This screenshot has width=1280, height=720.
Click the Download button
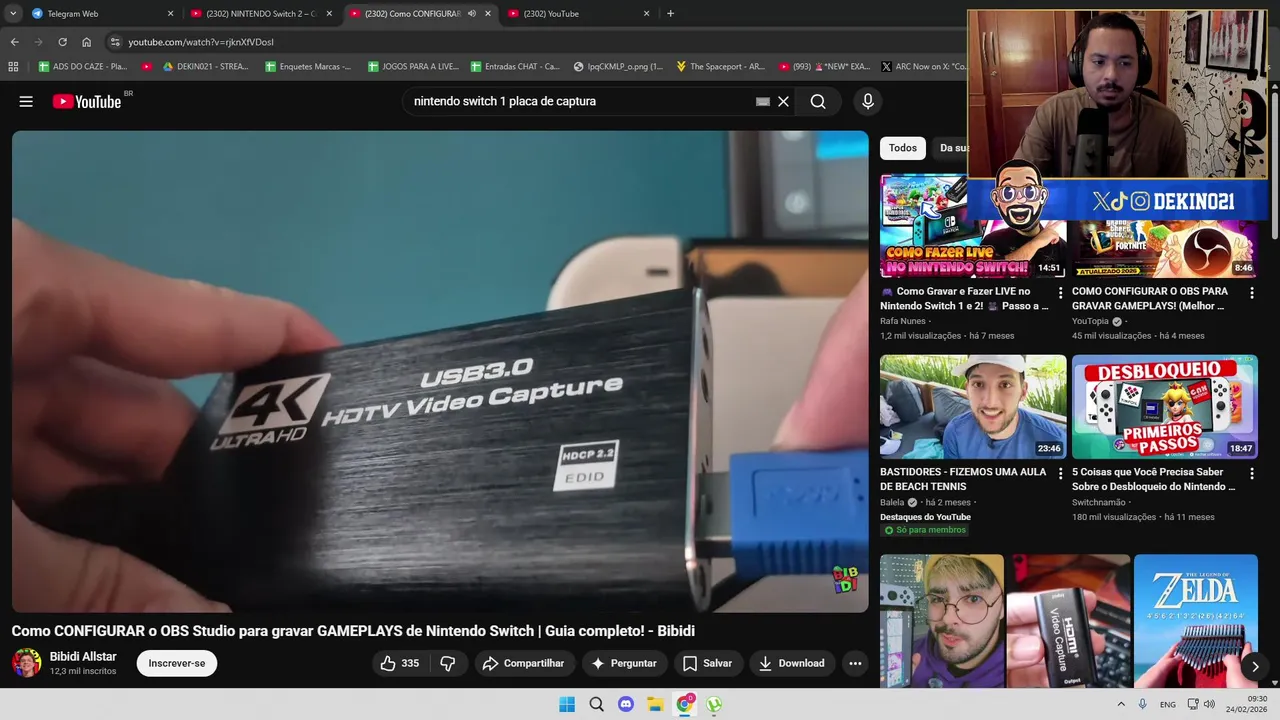coord(791,663)
